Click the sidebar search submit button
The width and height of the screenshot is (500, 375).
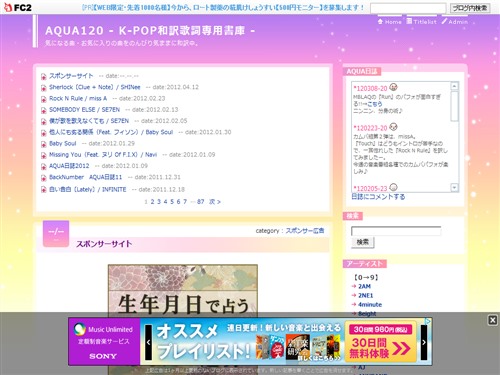coord(363,242)
